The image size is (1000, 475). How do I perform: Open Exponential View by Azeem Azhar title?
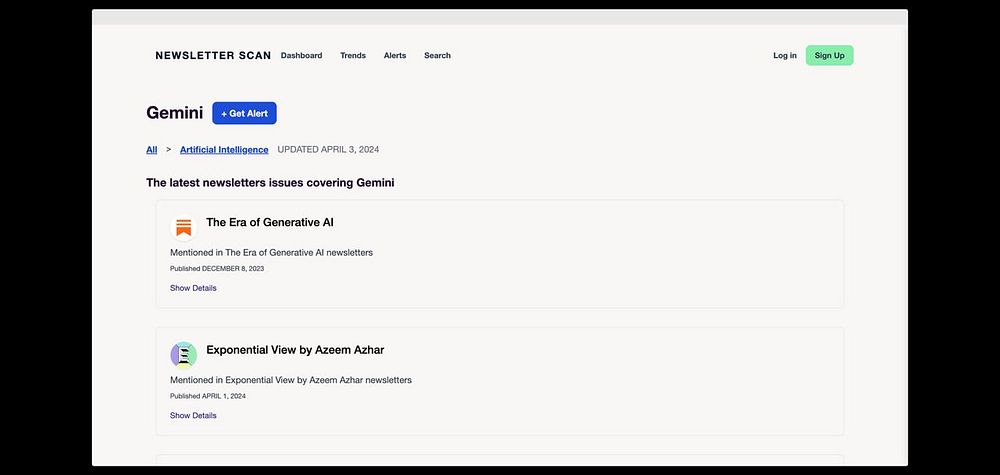click(x=295, y=350)
